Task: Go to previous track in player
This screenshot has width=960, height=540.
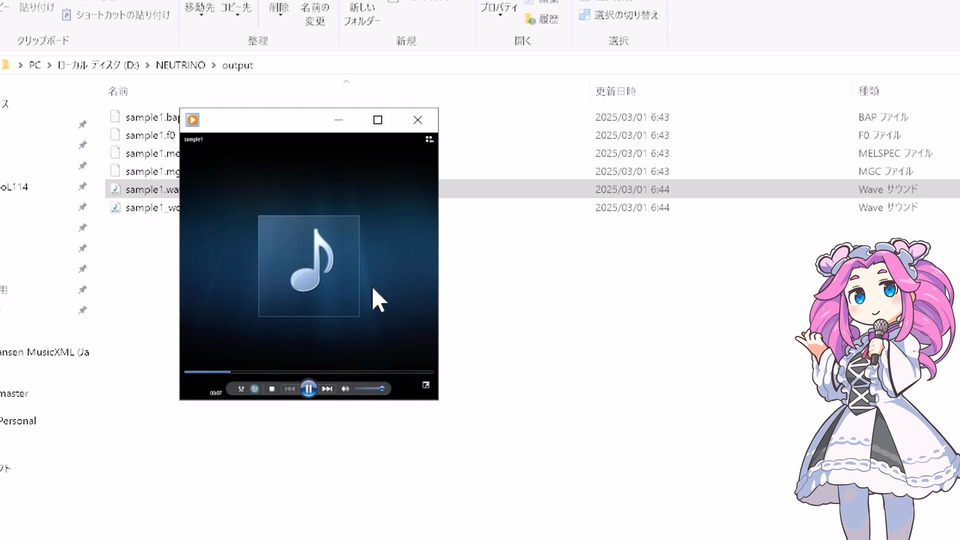Action: tap(290, 389)
